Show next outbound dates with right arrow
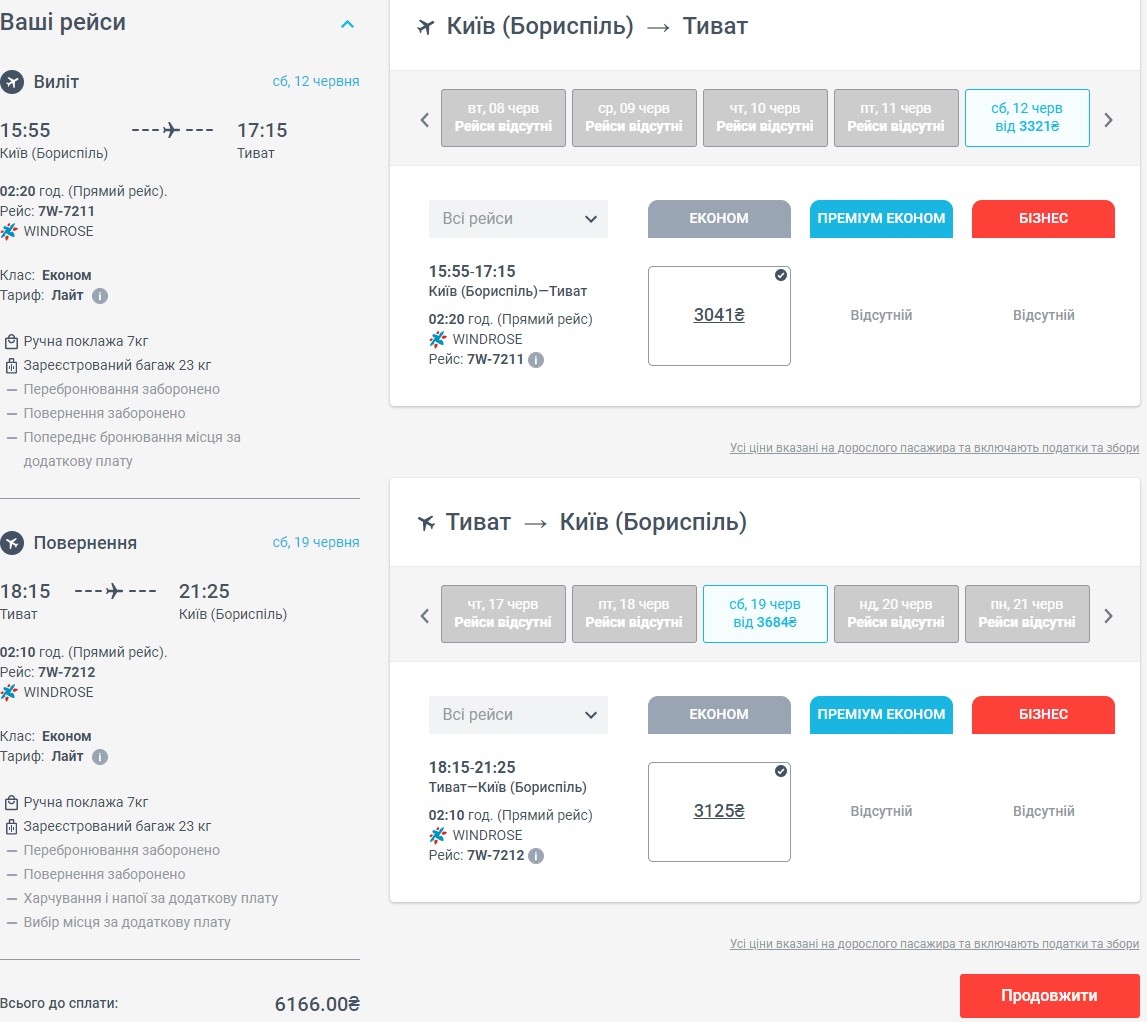Image resolution: width=1147 pixels, height=1022 pixels. tap(1108, 119)
